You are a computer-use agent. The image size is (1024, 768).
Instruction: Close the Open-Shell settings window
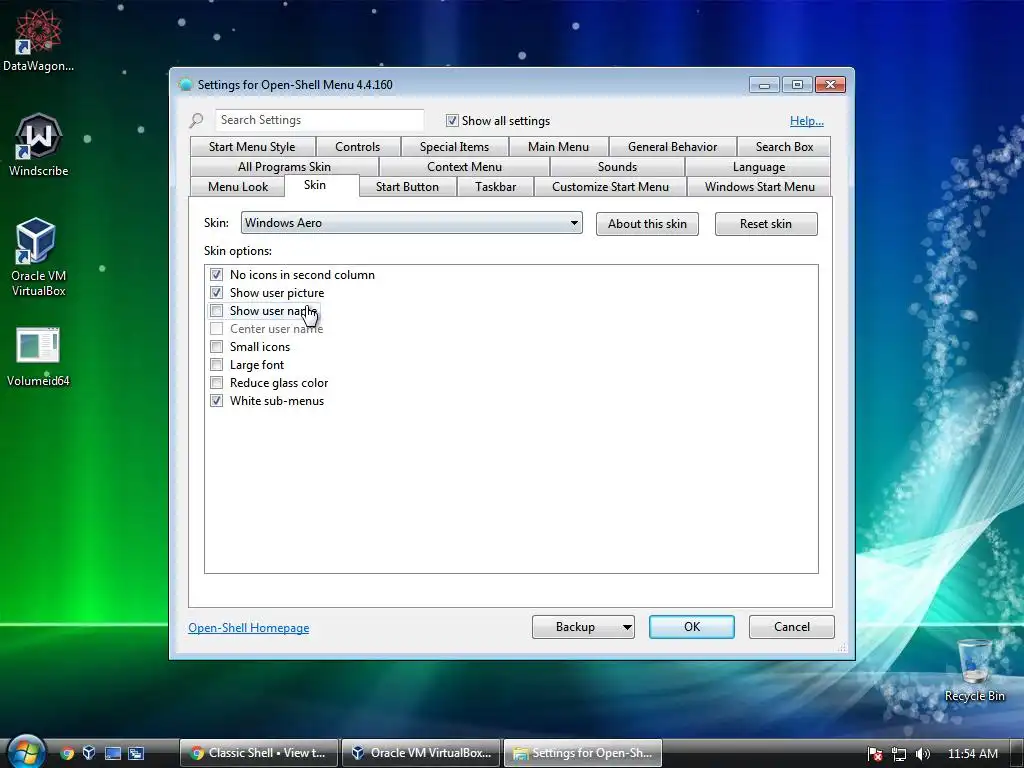tap(830, 84)
